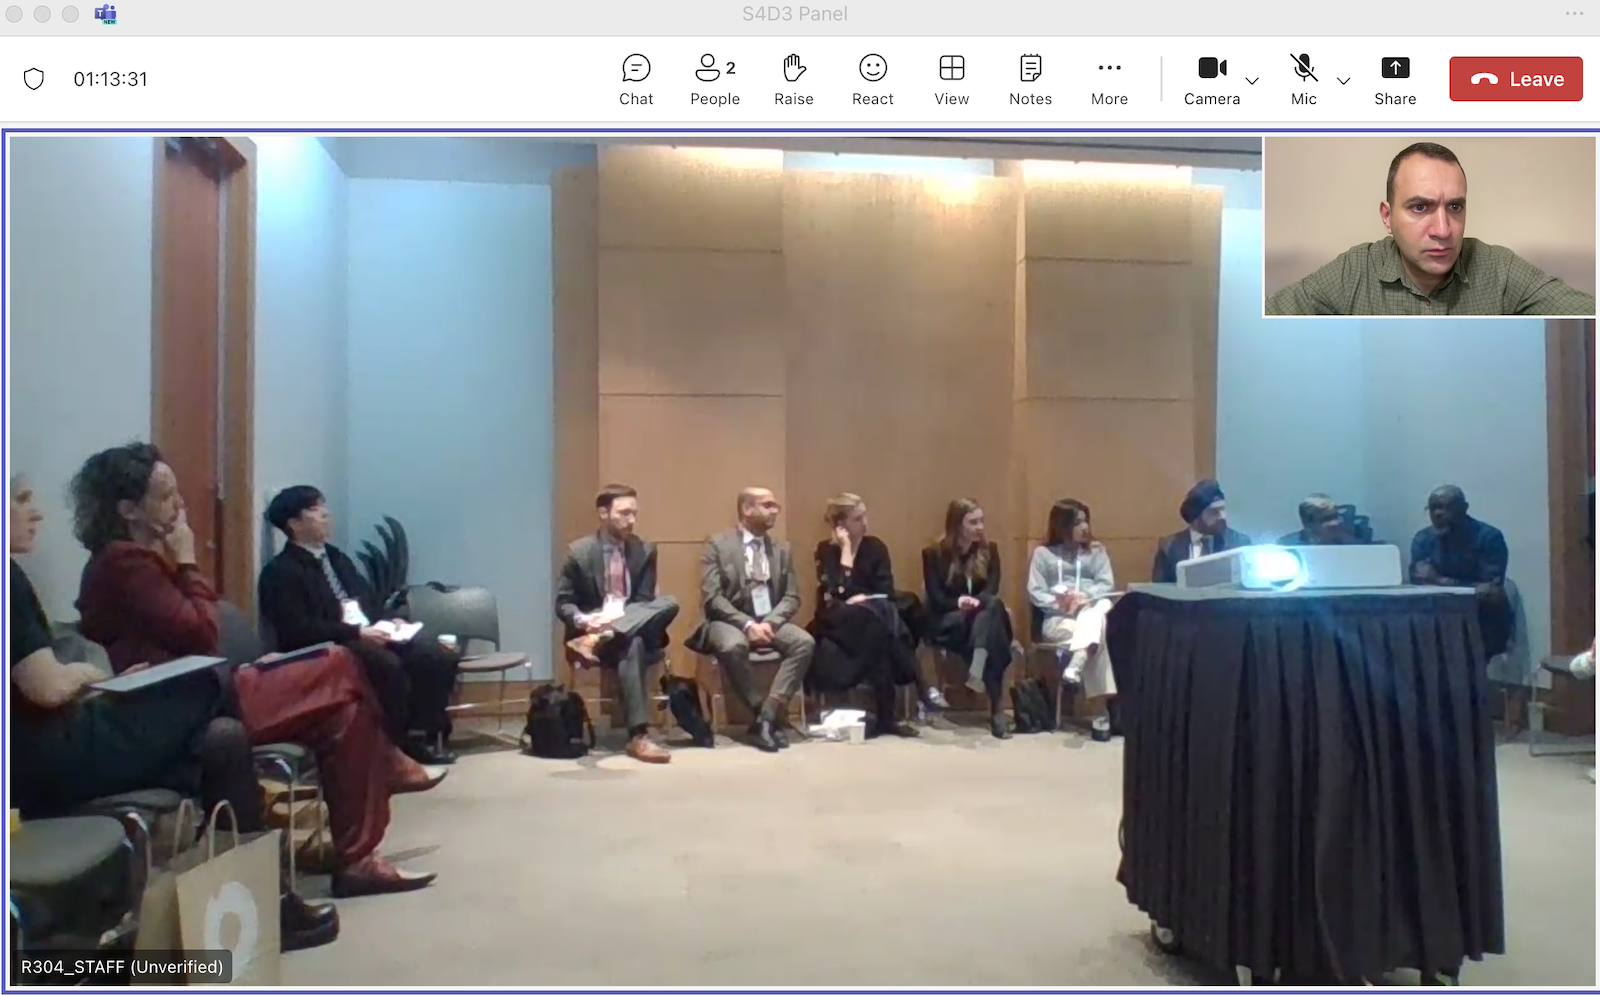Toggle your video feed with Camera button

pyautogui.click(x=1212, y=79)
